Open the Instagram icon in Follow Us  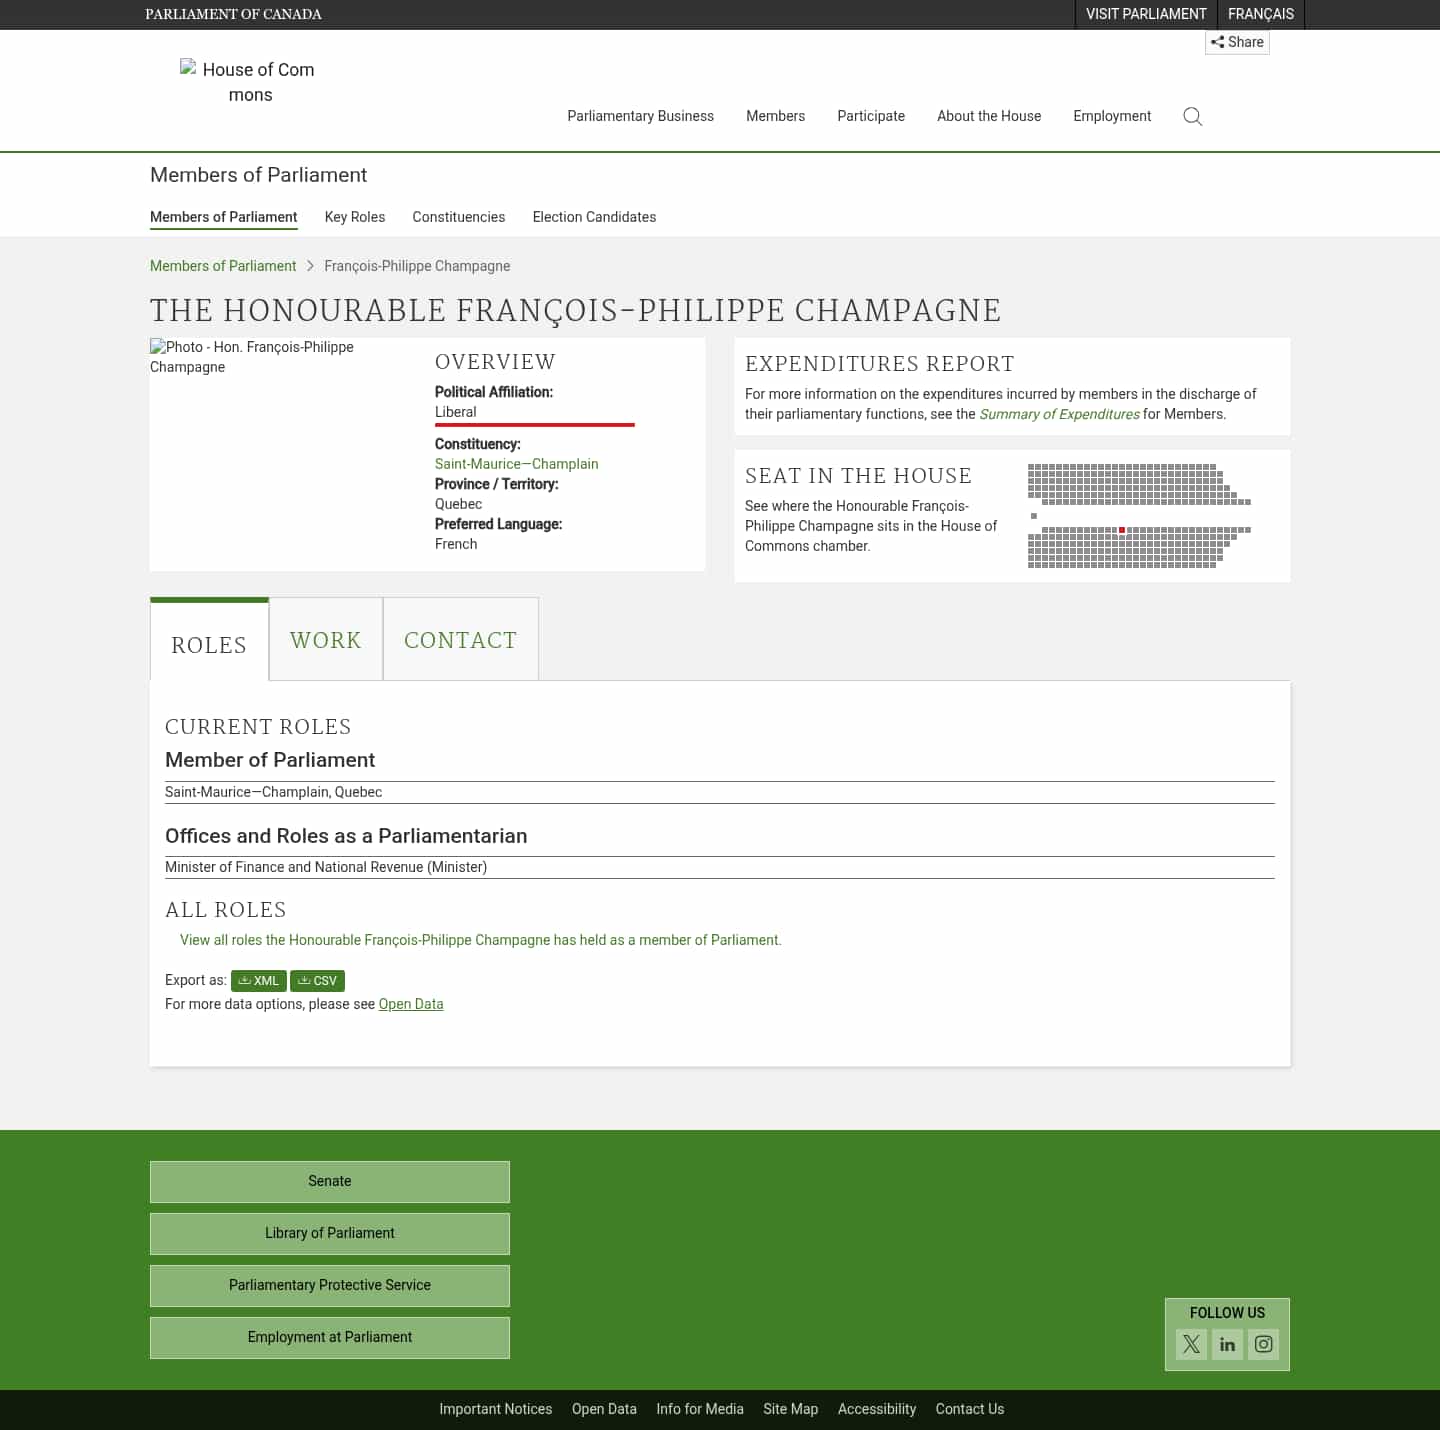click(1263, 1344)
